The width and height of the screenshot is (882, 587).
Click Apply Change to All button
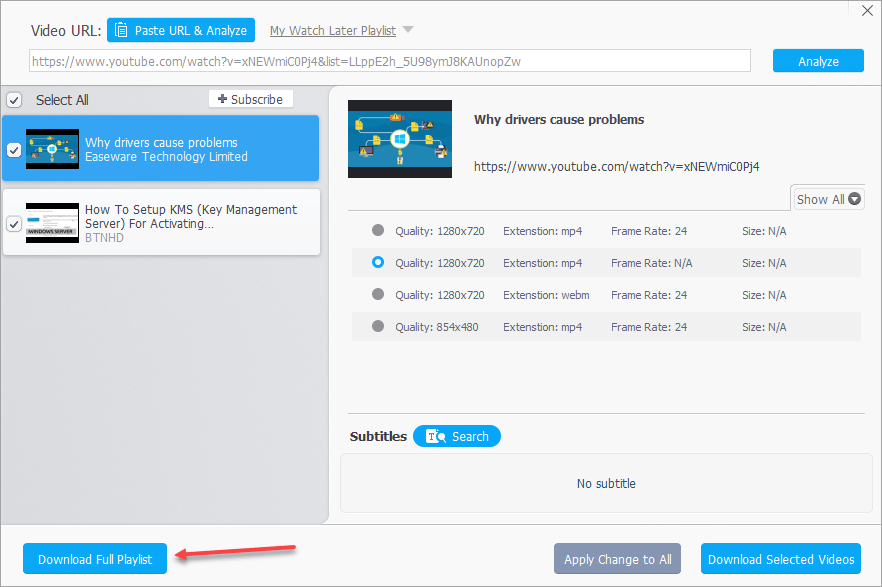pyautogui.click(x=617, y=559)
